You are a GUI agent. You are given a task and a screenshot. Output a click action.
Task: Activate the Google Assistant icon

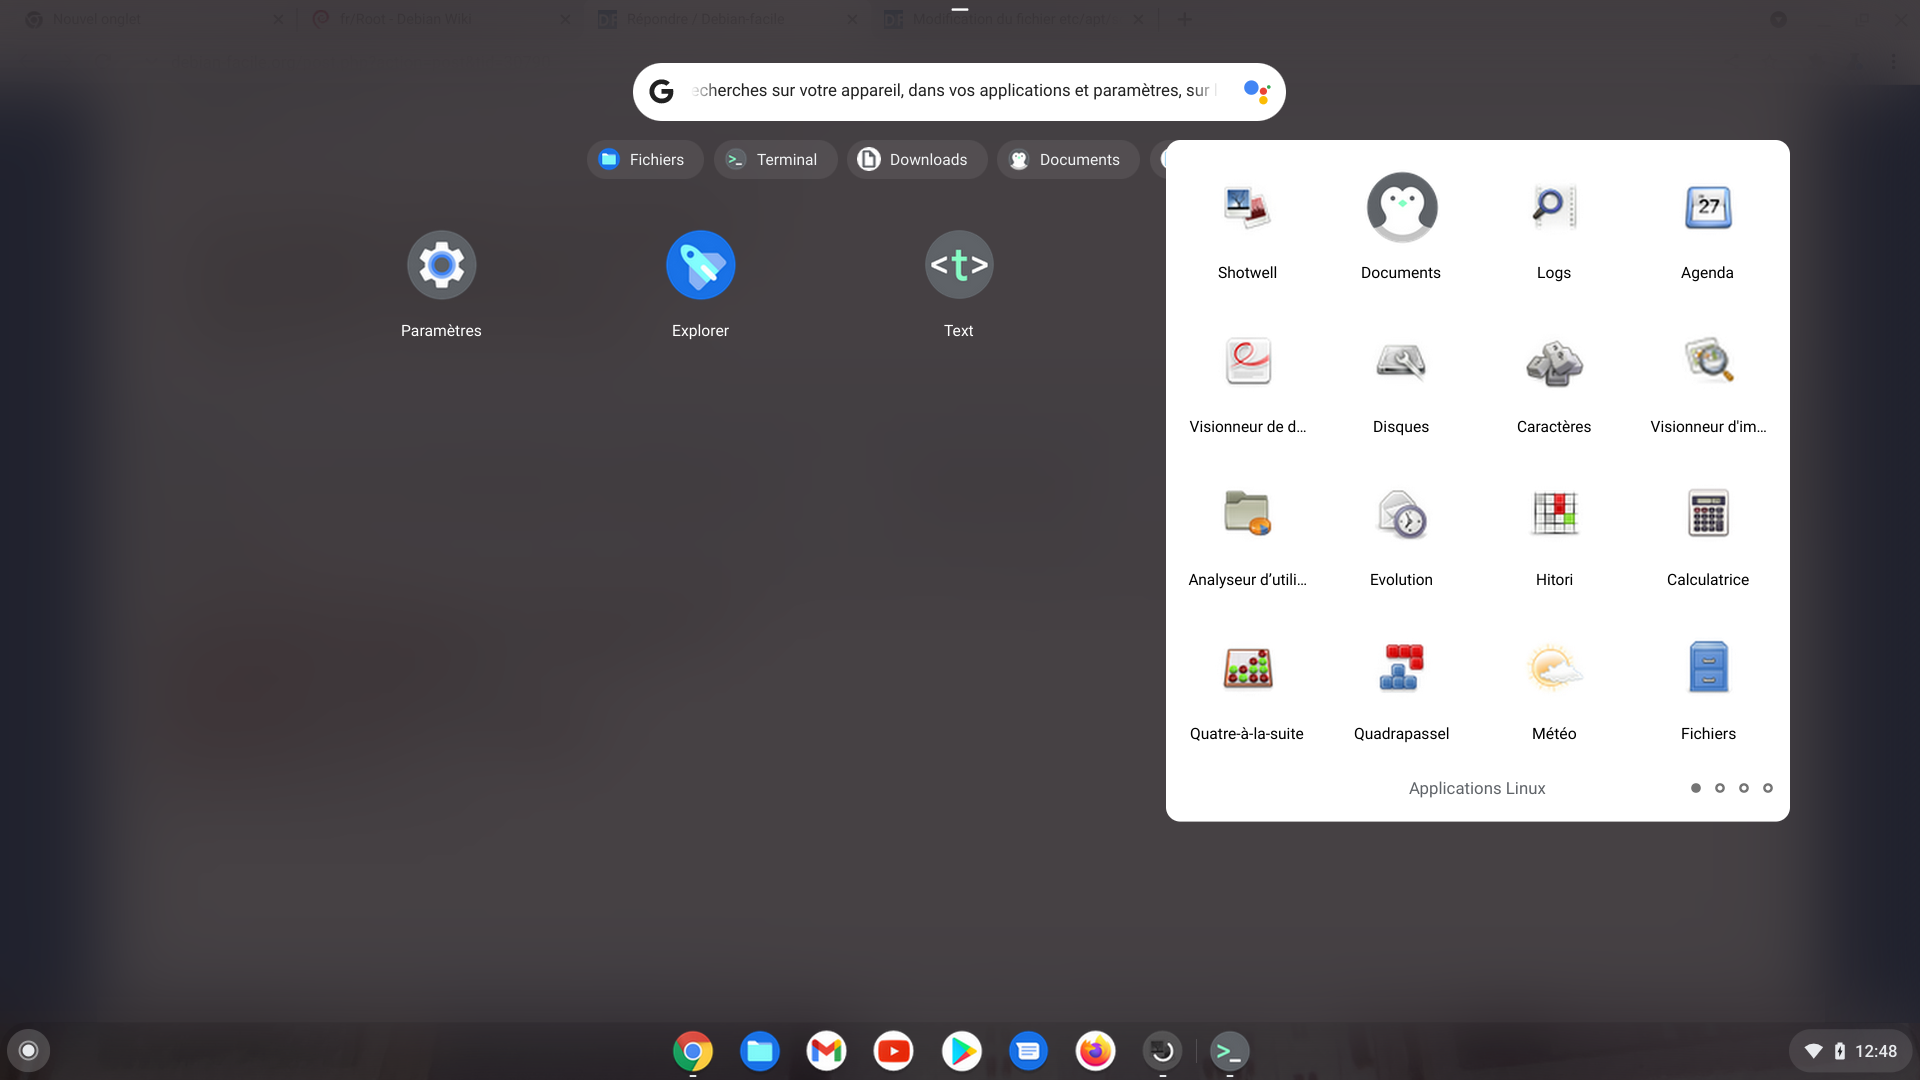pyautogui.click(x=1256, y=91)
